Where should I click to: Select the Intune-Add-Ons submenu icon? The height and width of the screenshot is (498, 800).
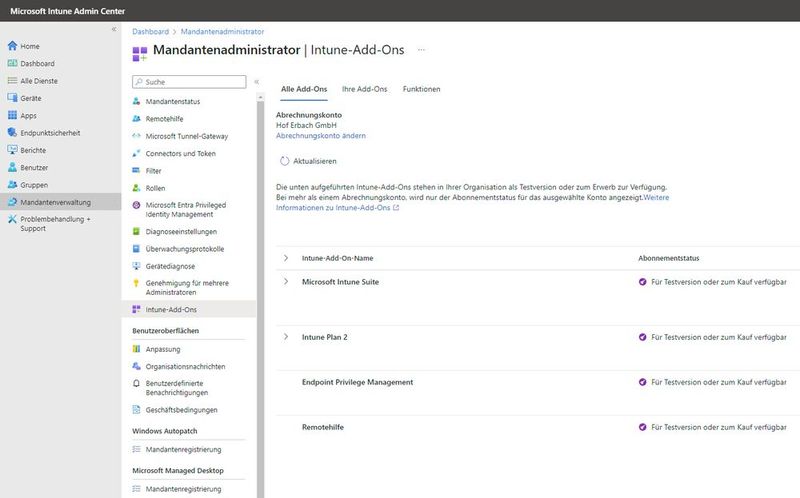click(x=136, y=309)
